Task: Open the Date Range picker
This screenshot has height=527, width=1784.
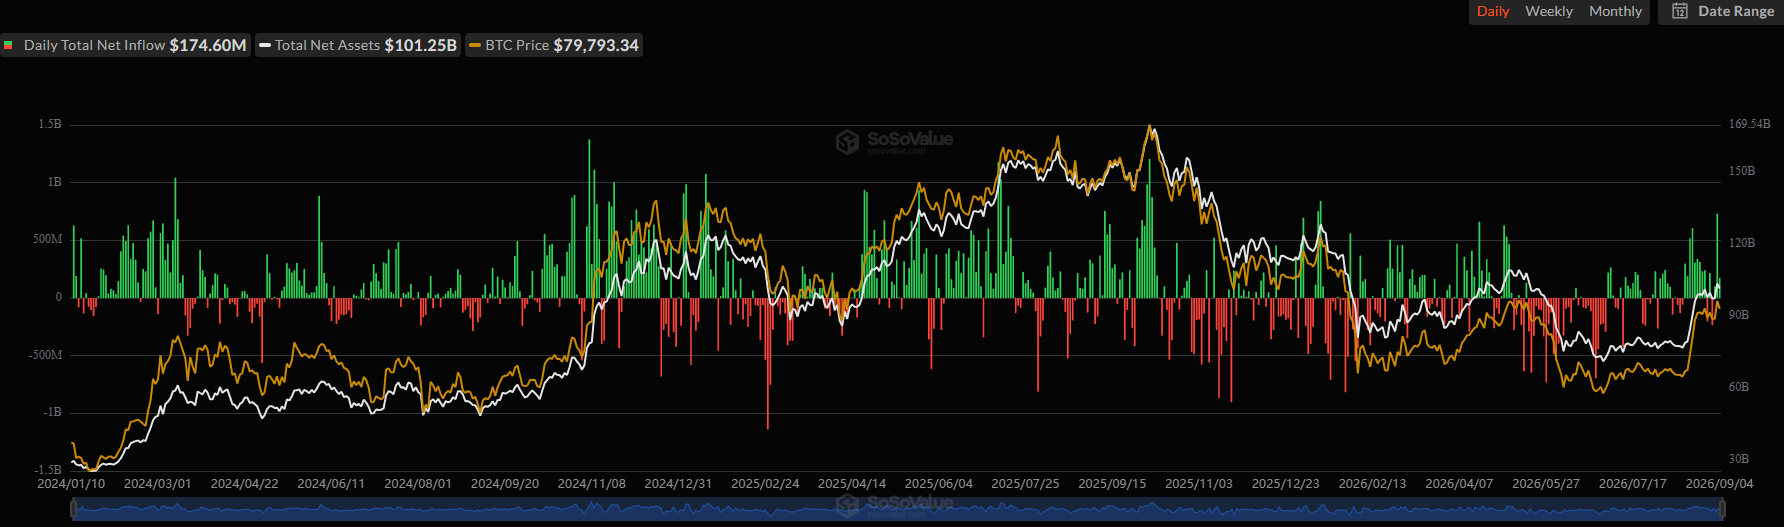Action: tap(1721, 11)
